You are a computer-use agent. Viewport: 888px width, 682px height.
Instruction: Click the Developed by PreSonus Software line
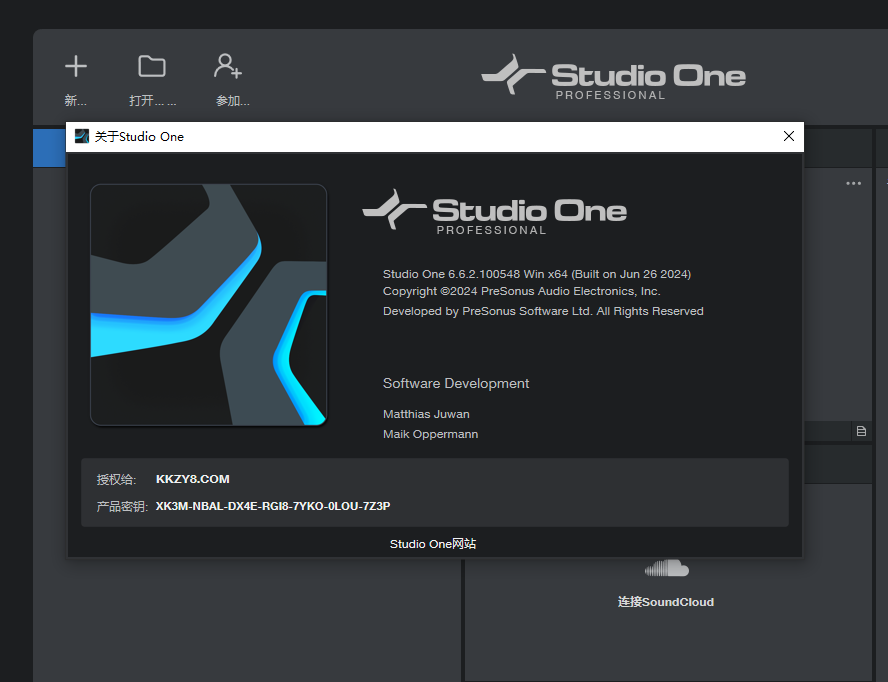(x=543, y=311)
